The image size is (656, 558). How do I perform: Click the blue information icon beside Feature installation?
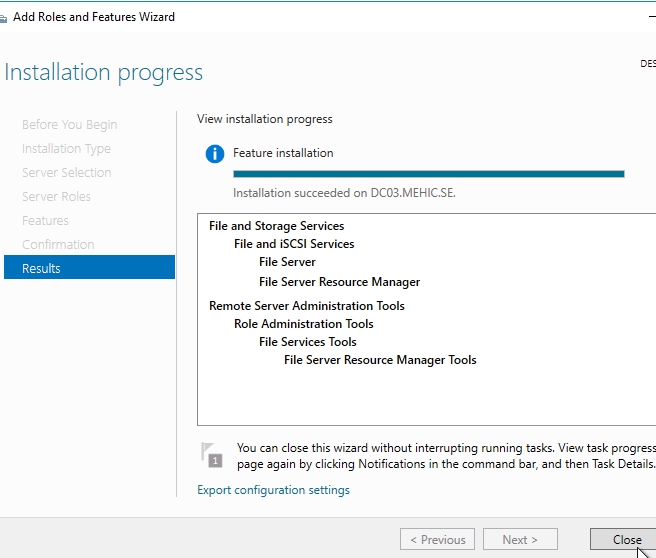click(214, 154)
